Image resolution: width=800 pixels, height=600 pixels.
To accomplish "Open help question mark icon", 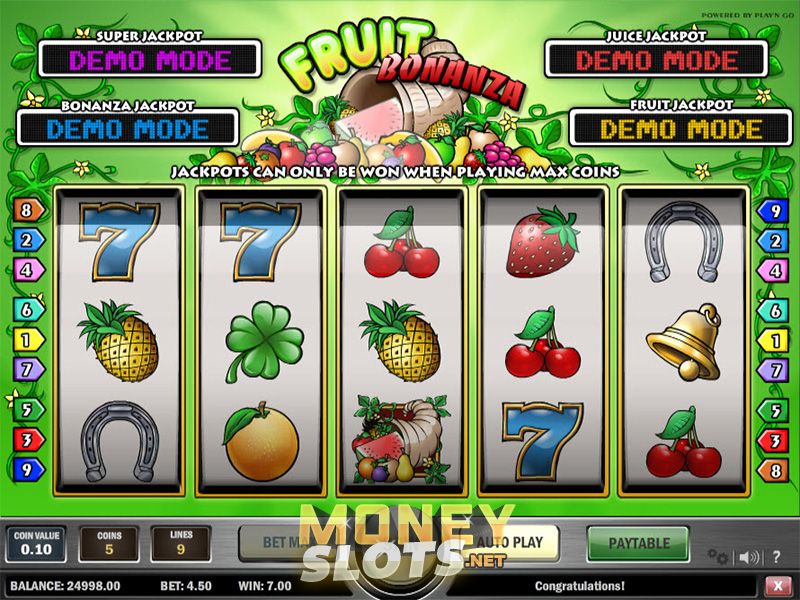I will (776, 557).
